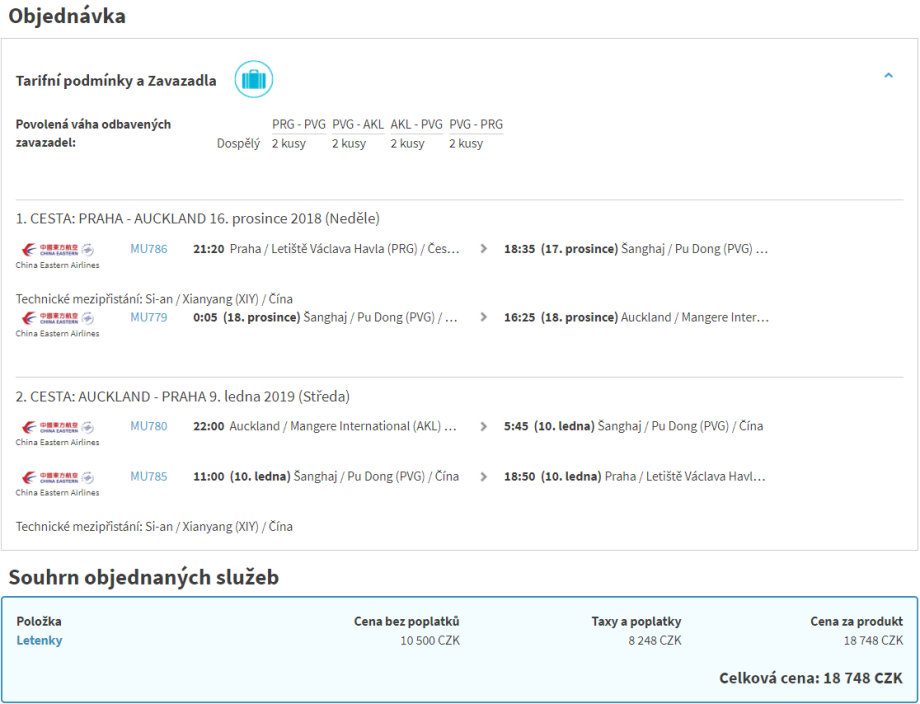Open flight number MU786 details
The width and height of the screenshot is (920, 704).
(149, 249)
